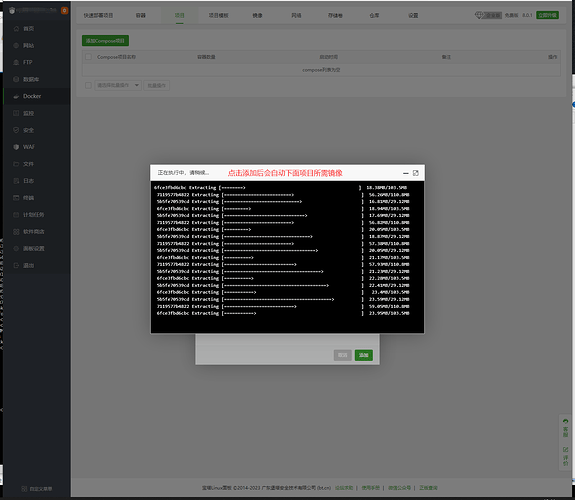Toggle the select-all checkbox in Compose table header
This screenshot has height=500, width=575.
click(88, 57)
